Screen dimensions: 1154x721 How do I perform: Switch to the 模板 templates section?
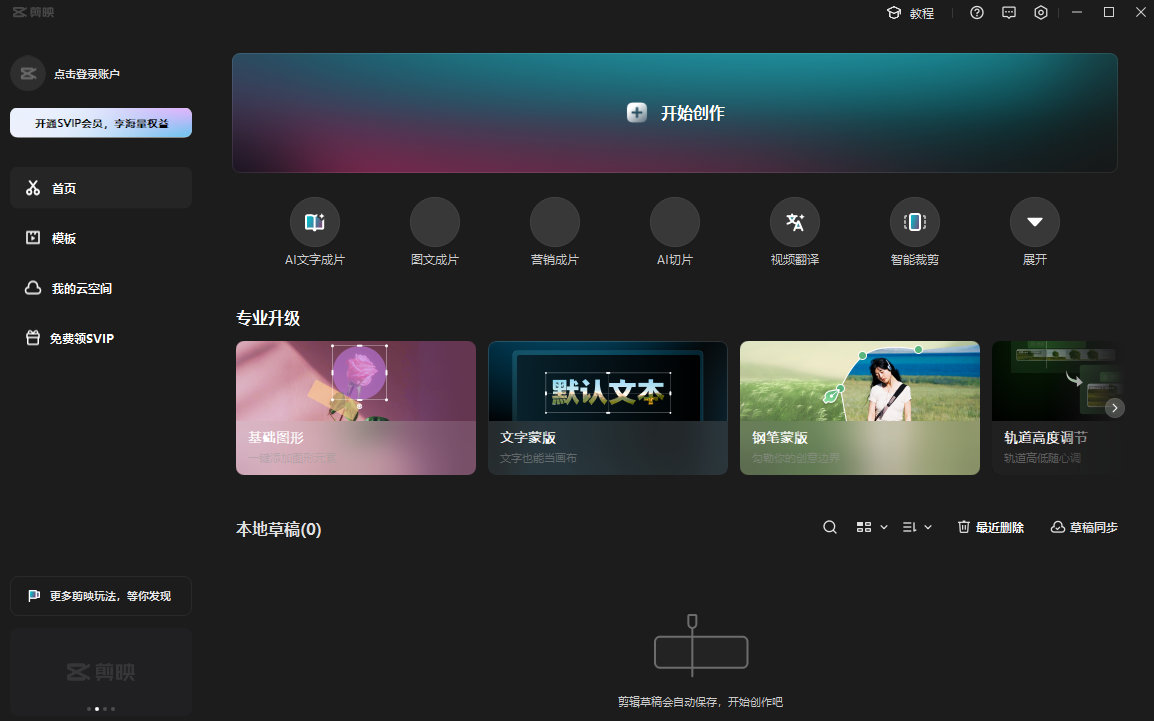point(64,238)
